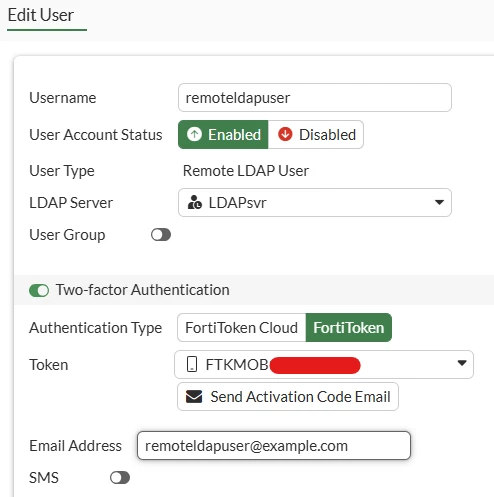Set User Account Status to Disabled
Screen dimensions: 494x497
[x=316, y=135]
